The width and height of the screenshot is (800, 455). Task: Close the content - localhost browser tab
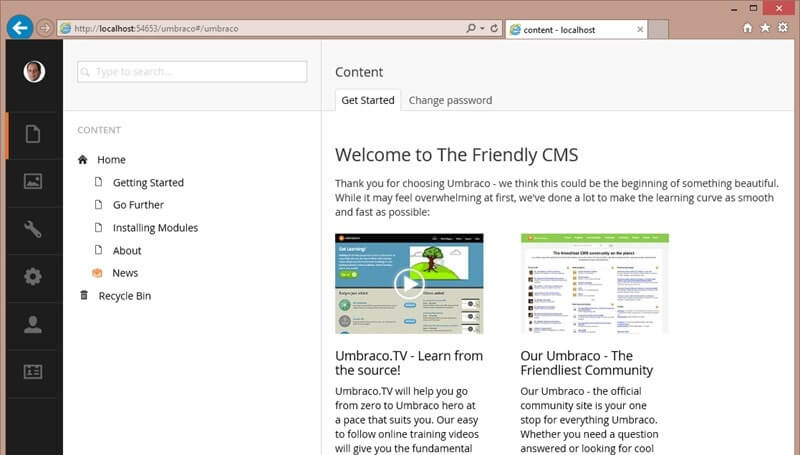point(640,30)
